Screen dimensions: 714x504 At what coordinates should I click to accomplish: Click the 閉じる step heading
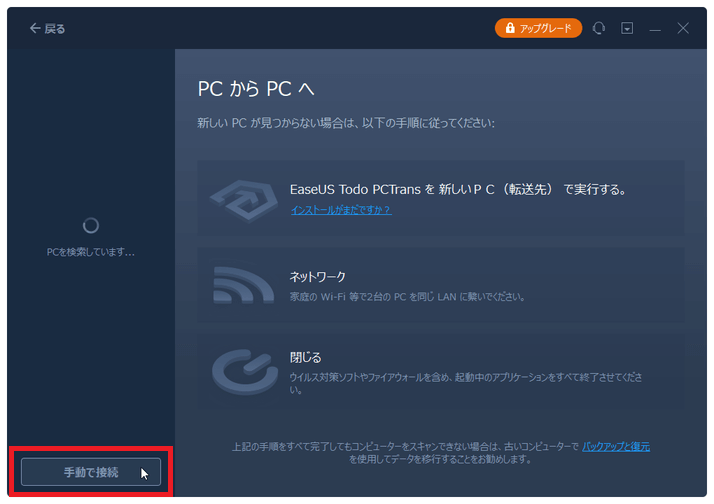(x=305, y=357)
